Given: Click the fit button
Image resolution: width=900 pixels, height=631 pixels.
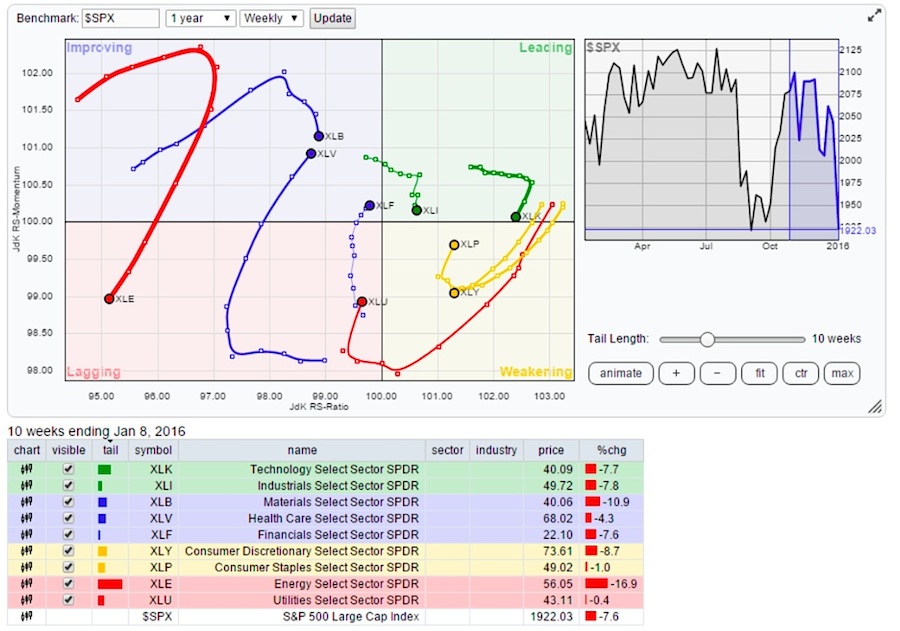Looking at the screenshot, I should click(759, 373).
